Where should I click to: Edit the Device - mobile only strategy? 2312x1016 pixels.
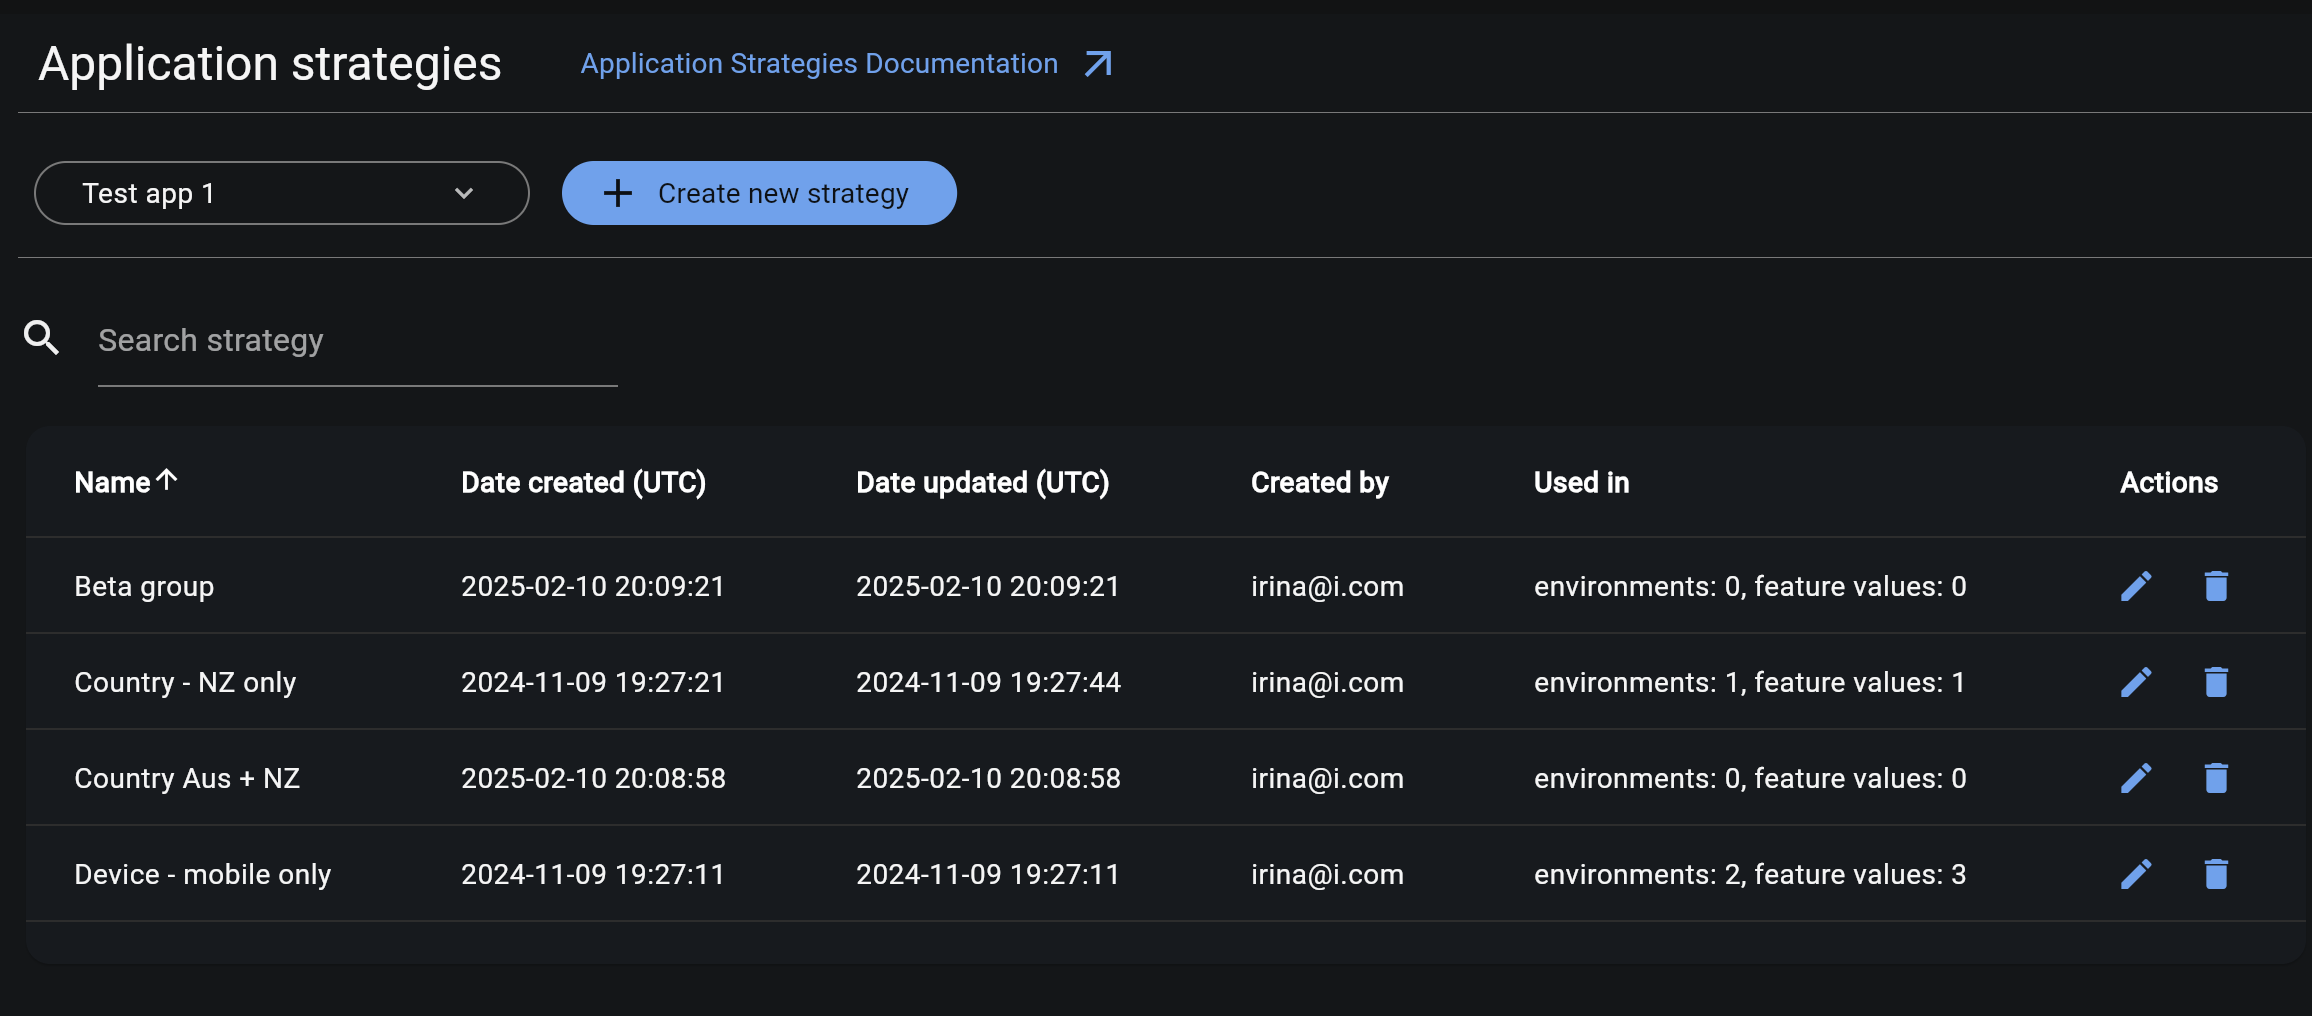2136,873
